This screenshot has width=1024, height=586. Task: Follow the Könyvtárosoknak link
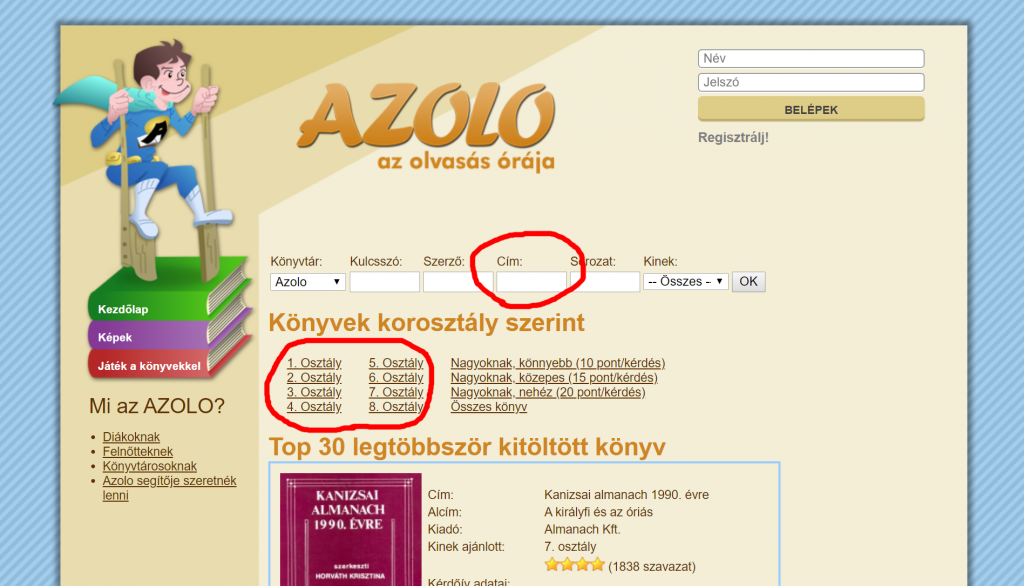point(150,466)
